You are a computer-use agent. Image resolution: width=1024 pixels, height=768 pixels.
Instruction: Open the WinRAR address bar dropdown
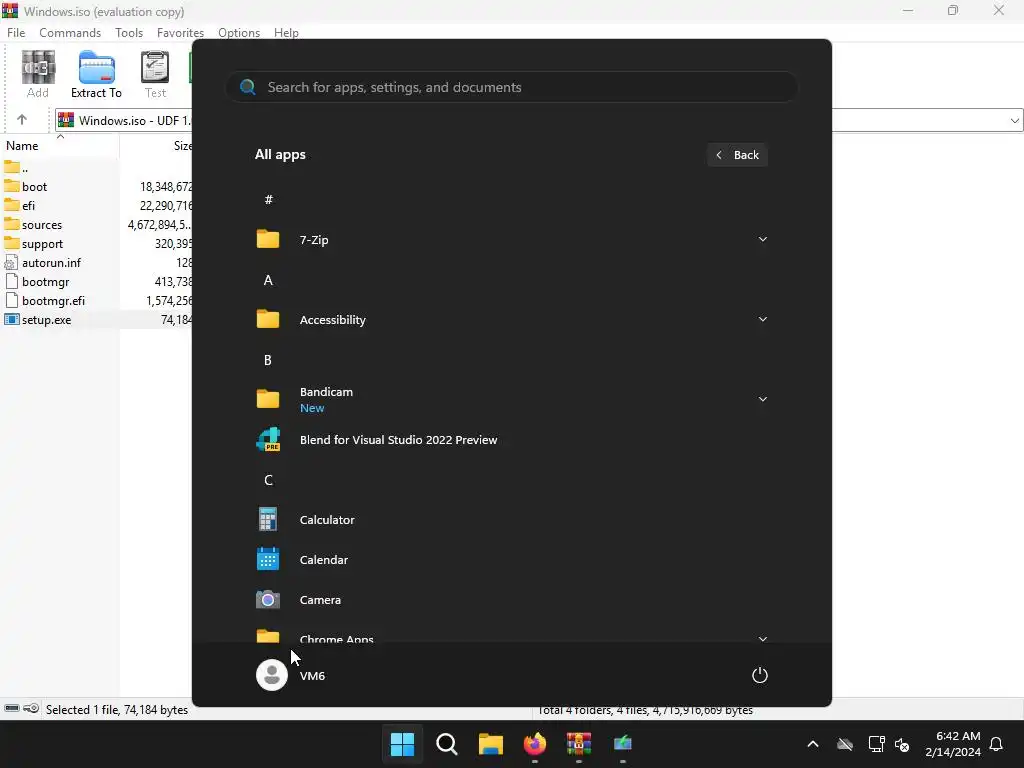1014,120
